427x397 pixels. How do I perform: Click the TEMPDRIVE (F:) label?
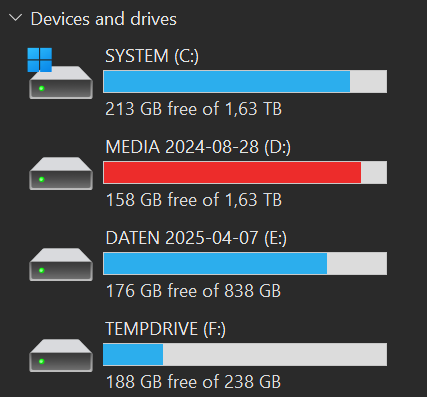pyautogui.click(x=165, y=329)
